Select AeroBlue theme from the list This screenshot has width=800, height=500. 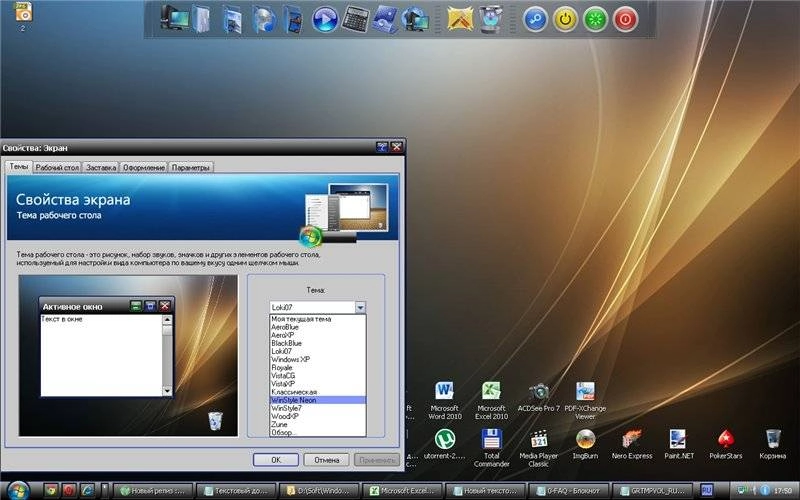pos(317,327)
